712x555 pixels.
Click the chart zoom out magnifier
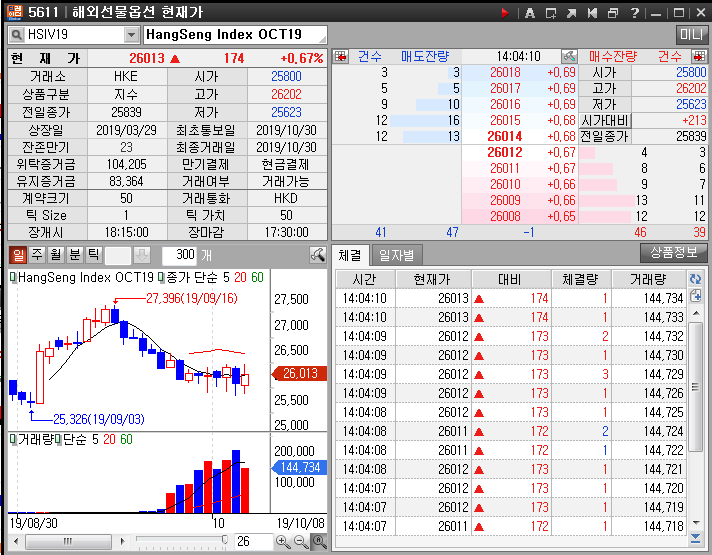(301, 542)
